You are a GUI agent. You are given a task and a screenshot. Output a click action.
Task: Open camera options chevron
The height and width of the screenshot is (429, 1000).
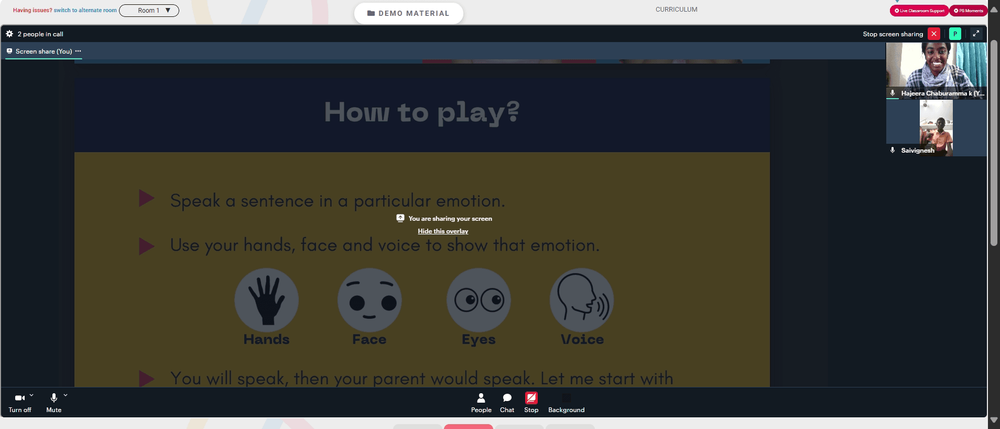[31, 395]
